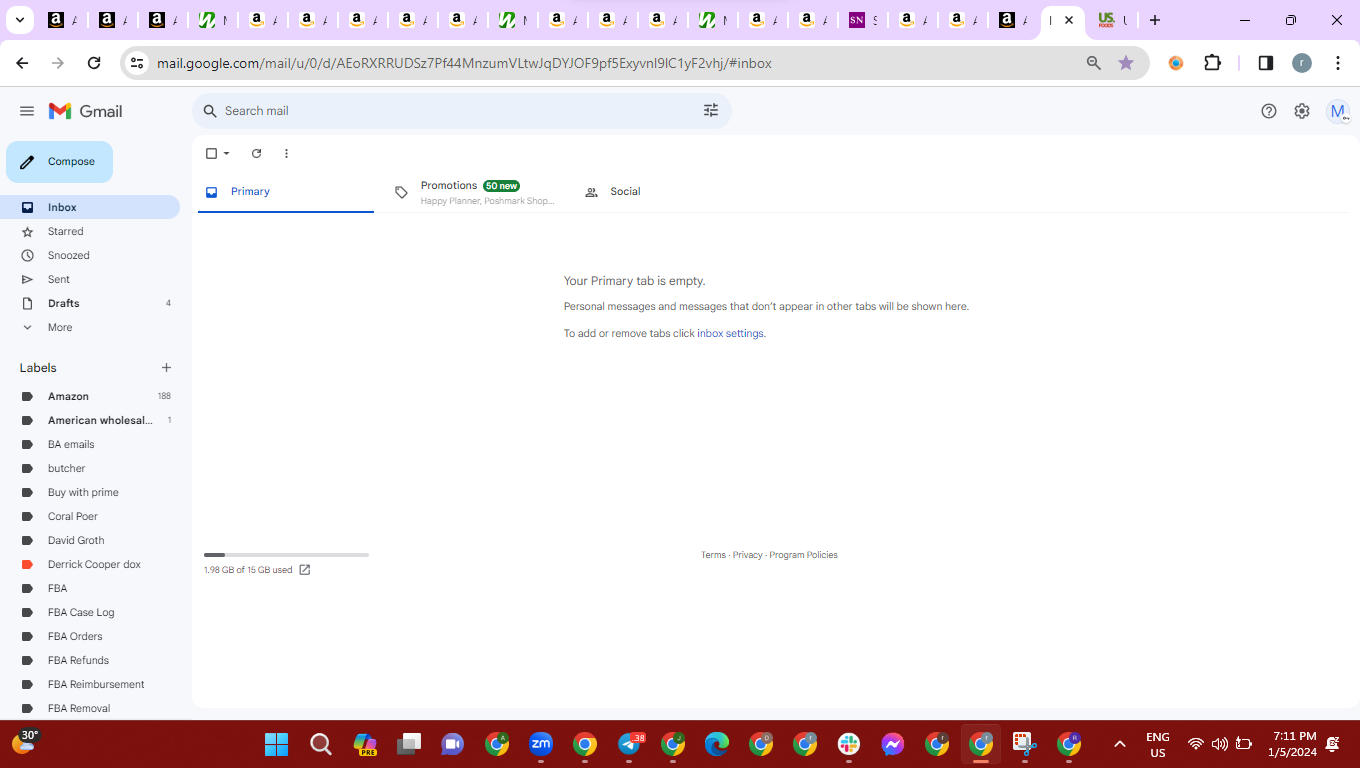Open Gmail Support help icon

(x=1269, y=111)
